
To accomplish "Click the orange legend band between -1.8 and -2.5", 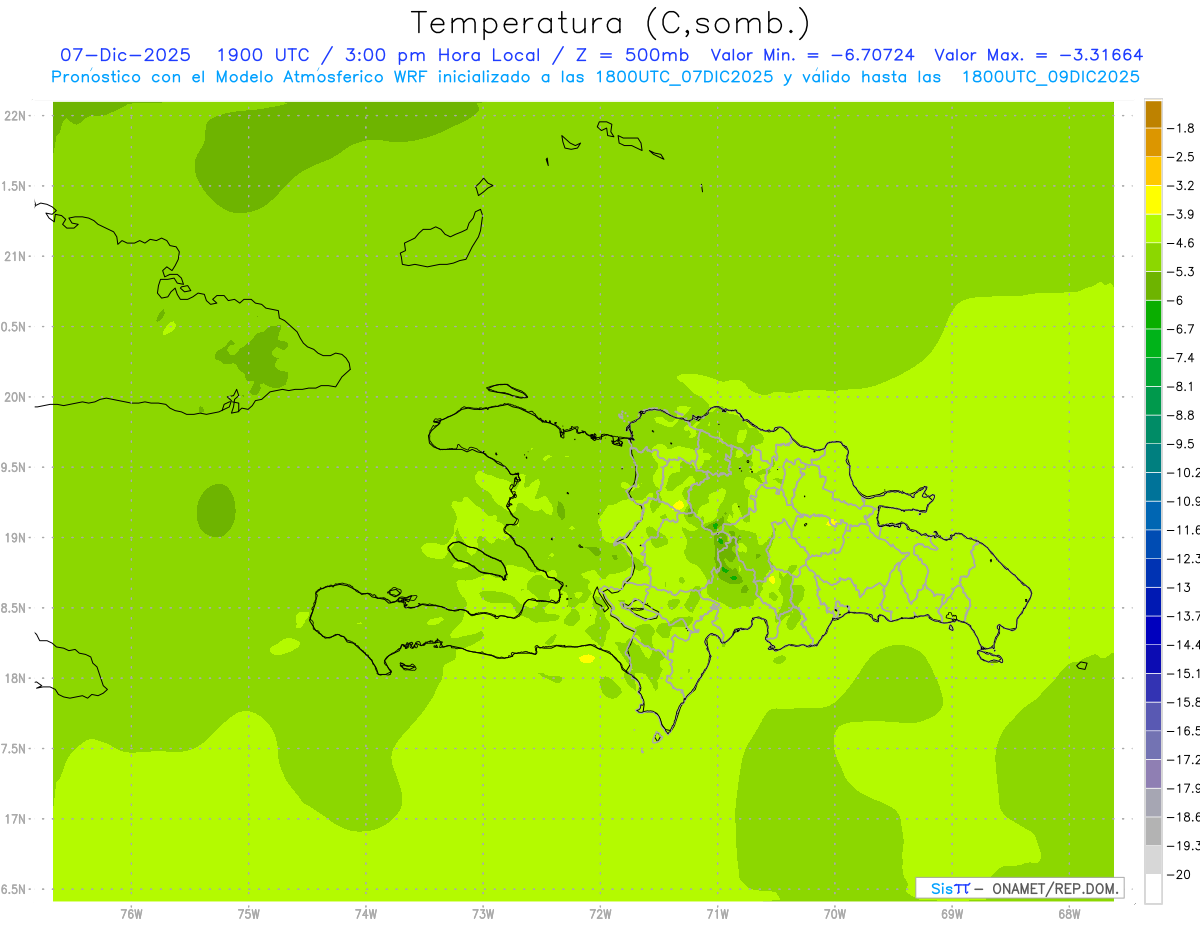I will point(1154,143).
